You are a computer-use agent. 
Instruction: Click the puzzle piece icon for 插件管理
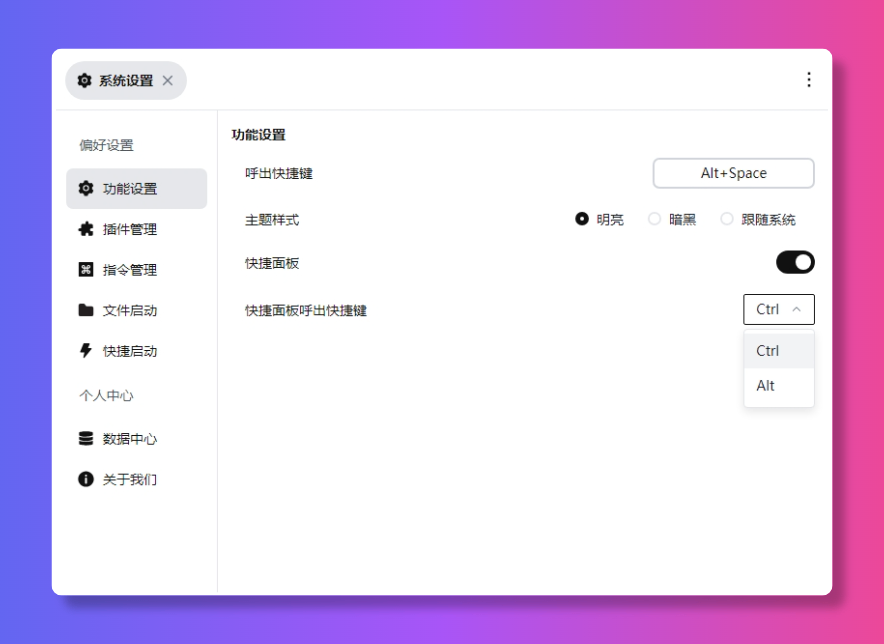click(86, 229)
